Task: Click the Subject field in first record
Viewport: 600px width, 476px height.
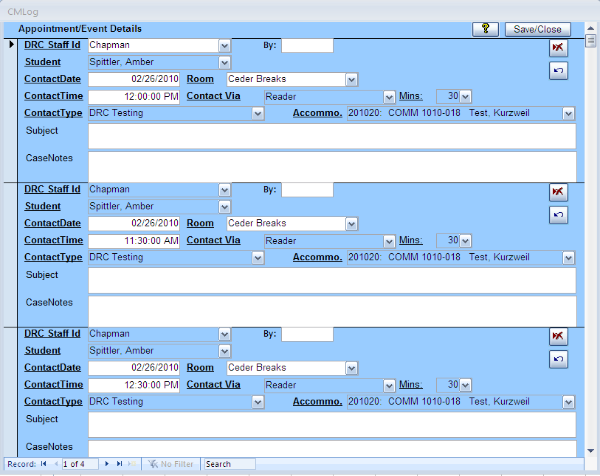Action: click(332, 135)
